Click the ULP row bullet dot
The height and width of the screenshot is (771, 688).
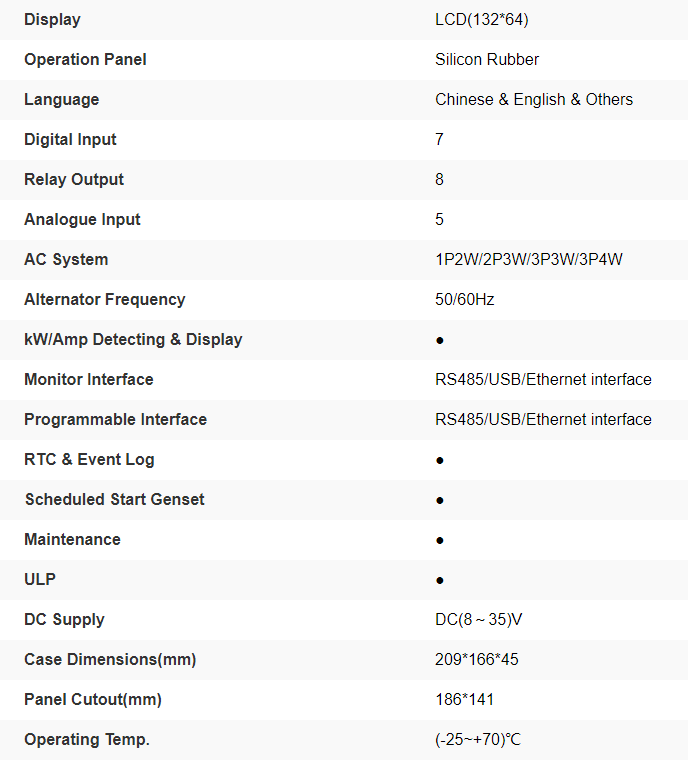(x=440, y=580)
